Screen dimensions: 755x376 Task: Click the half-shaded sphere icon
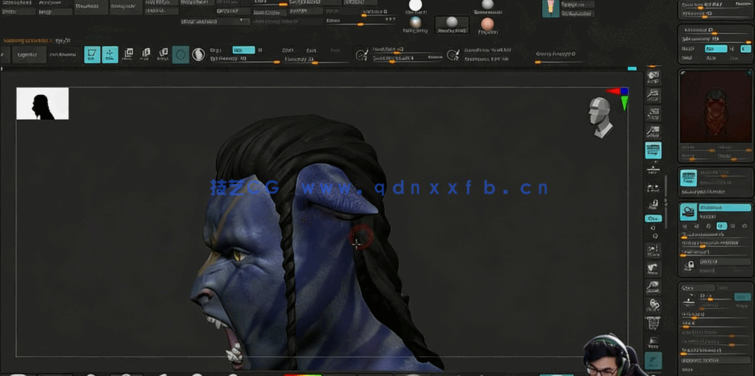click(198, 55)
